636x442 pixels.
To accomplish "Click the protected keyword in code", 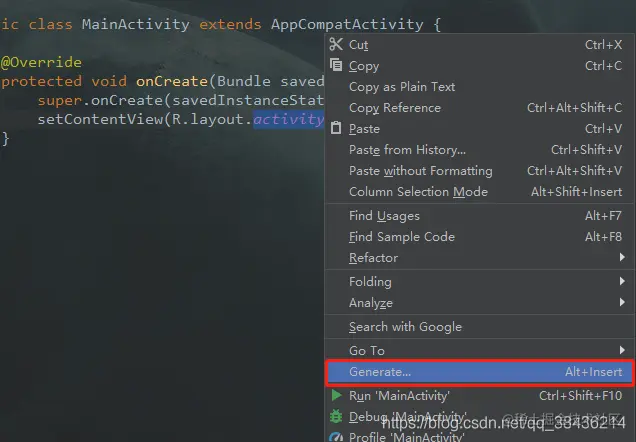I will point(41,82).
